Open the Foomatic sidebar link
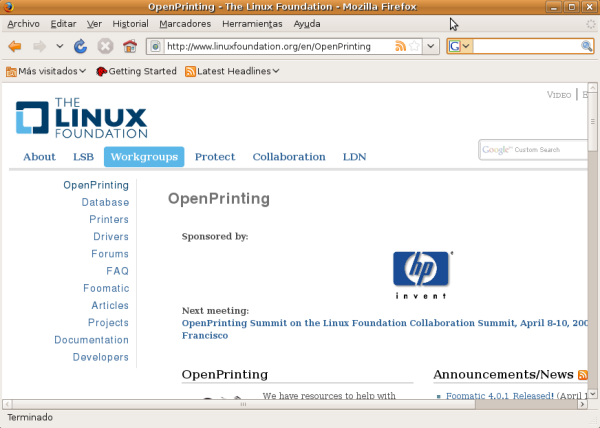The width and height of the screenshot is (600, 428). (x=106, y=288)
